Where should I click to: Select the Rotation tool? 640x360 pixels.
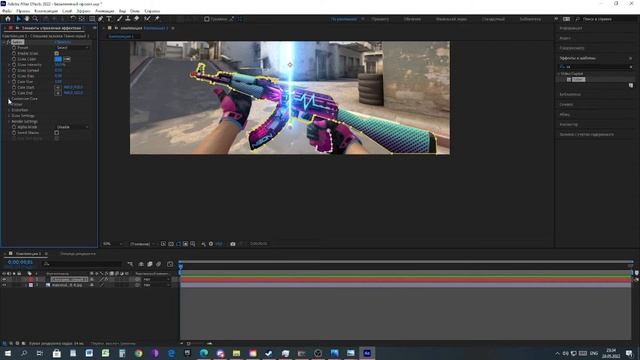(x=73, y=19)
